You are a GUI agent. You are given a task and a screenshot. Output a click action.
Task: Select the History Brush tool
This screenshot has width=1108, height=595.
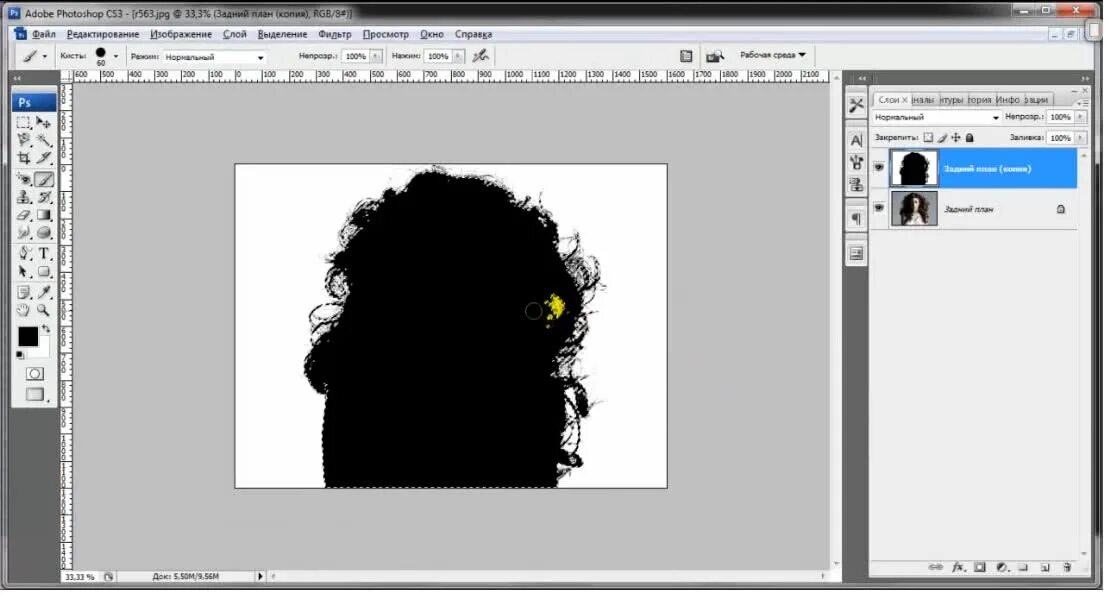(44, 197)
